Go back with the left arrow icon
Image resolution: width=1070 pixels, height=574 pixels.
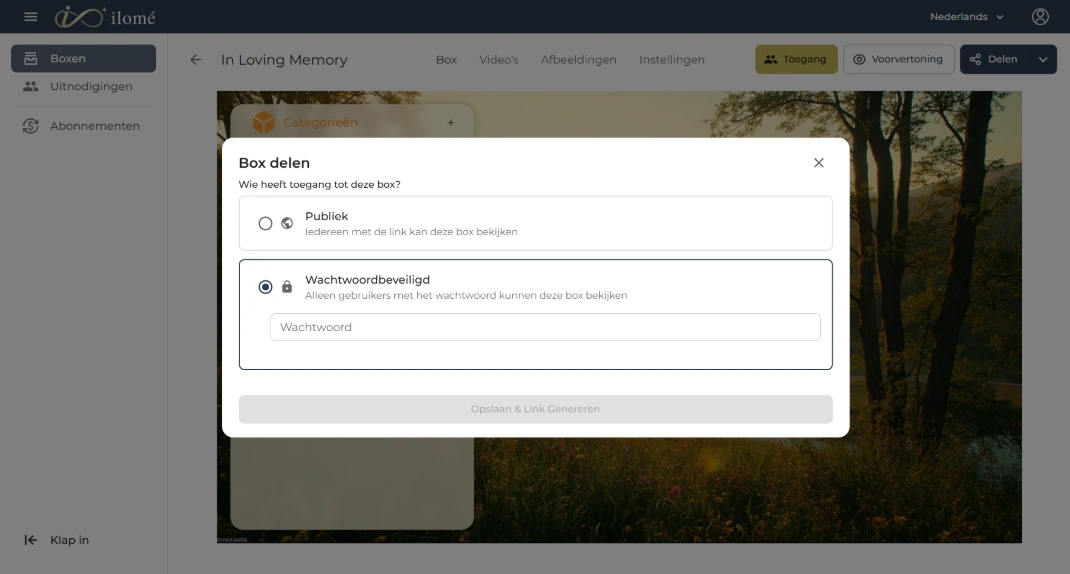point(196,59)
